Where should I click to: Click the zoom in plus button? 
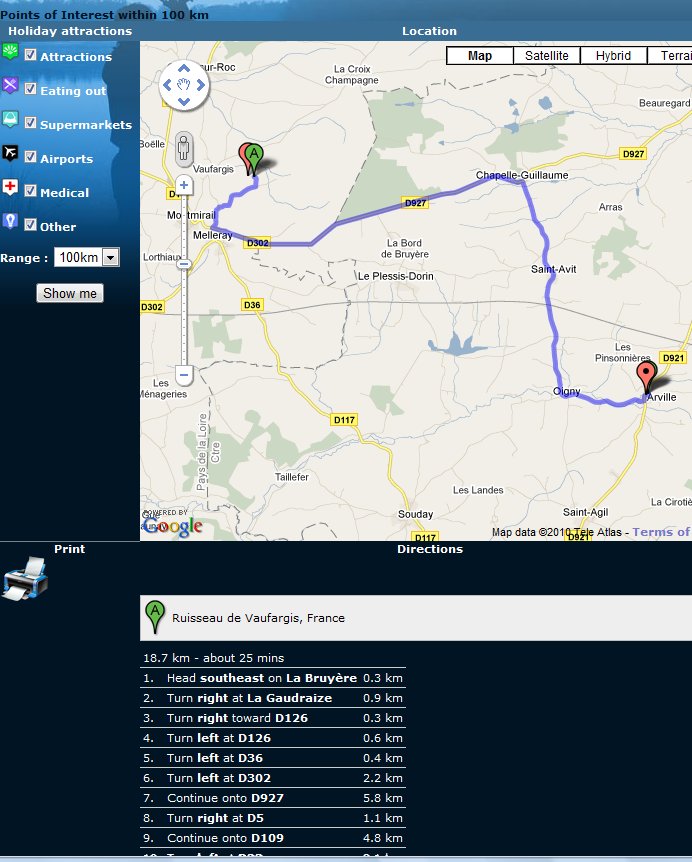[184, 186]
